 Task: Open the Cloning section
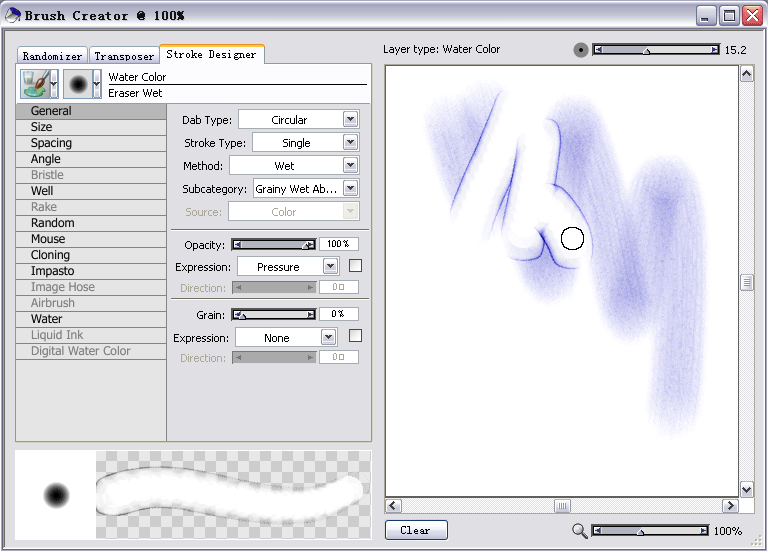click(91, 255)
